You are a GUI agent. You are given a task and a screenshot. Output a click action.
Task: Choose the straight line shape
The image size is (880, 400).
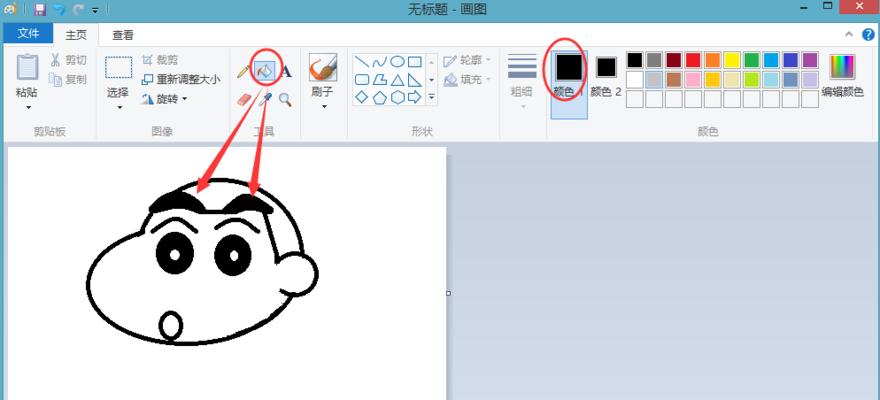tap(362, 62)
